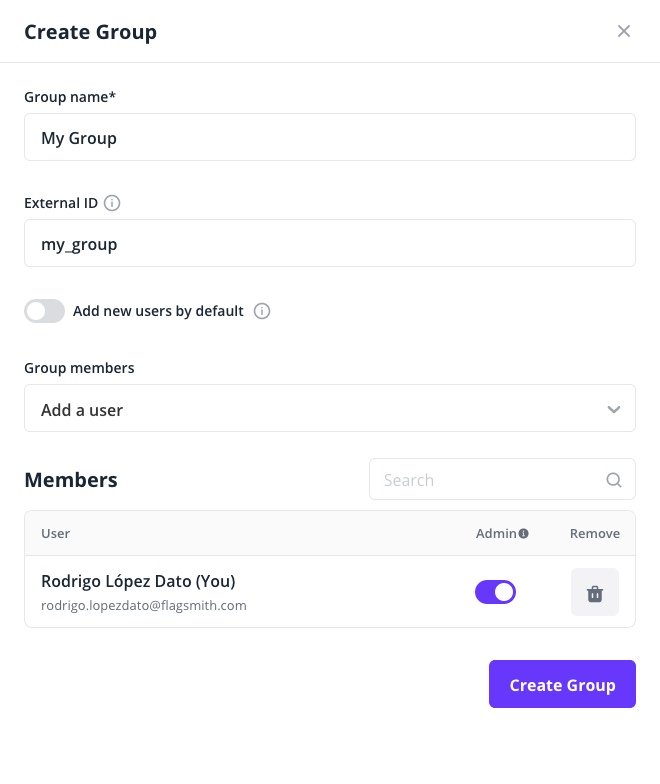Screen dimensions: 660x784
Task: Click the Remove column header
Action: (595, 534)
